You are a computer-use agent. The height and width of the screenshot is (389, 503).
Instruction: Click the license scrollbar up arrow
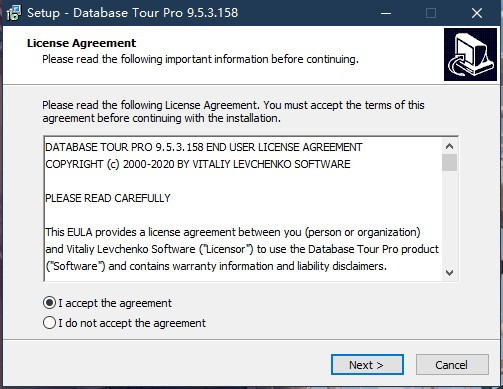pos(449,146)
